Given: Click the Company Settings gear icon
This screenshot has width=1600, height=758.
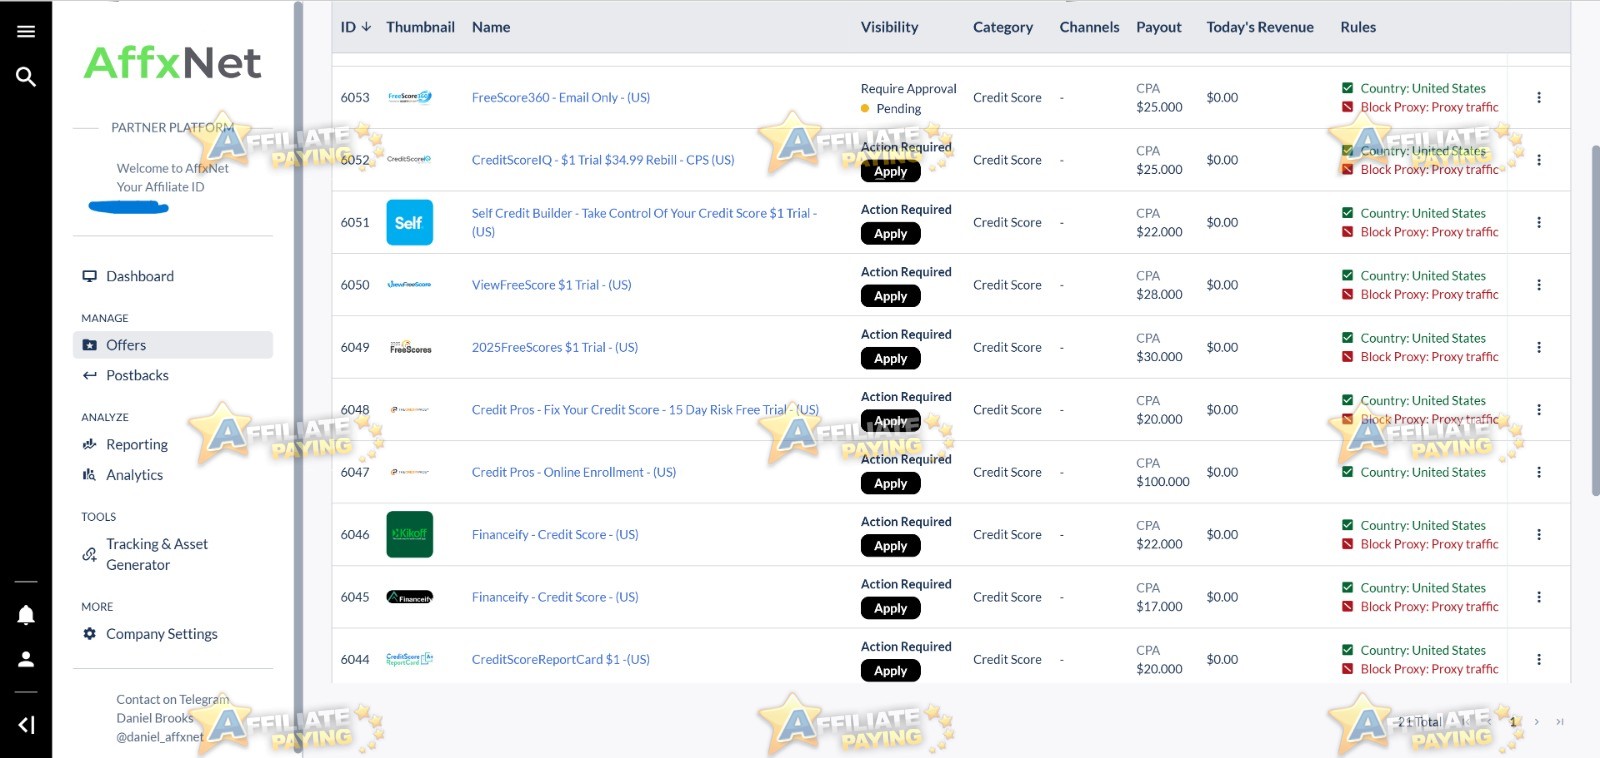Looking at the screenshot, I should (89, 634).
